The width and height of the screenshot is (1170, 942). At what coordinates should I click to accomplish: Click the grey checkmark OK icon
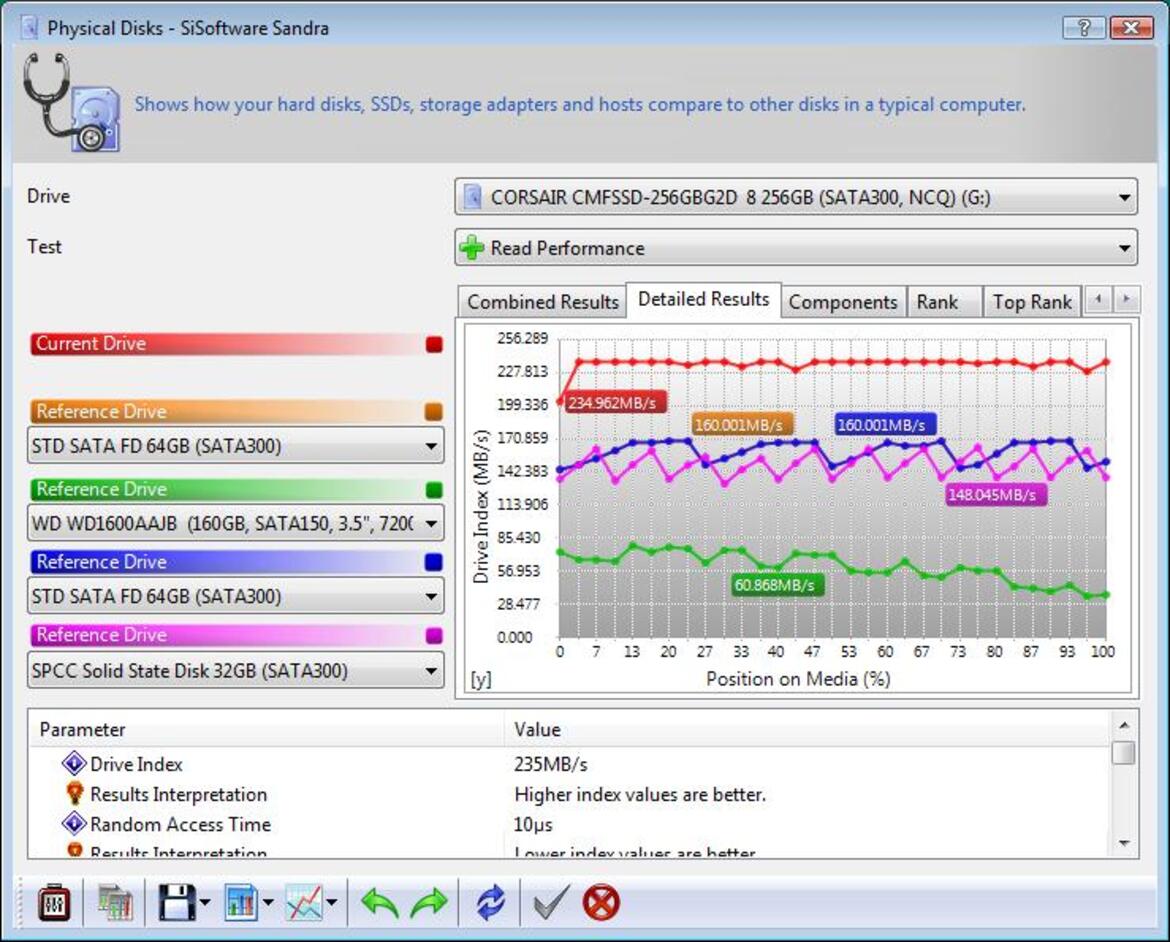[x=551, y=902]
